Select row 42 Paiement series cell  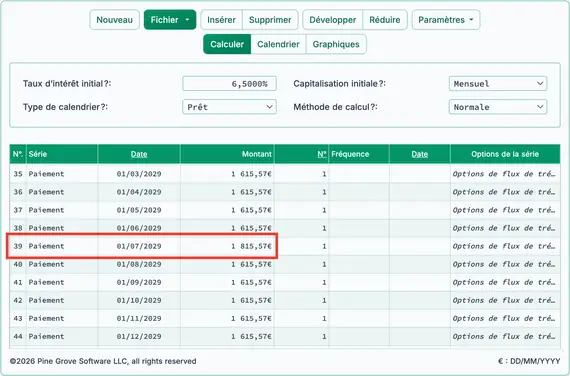click(x=62, y=300)
